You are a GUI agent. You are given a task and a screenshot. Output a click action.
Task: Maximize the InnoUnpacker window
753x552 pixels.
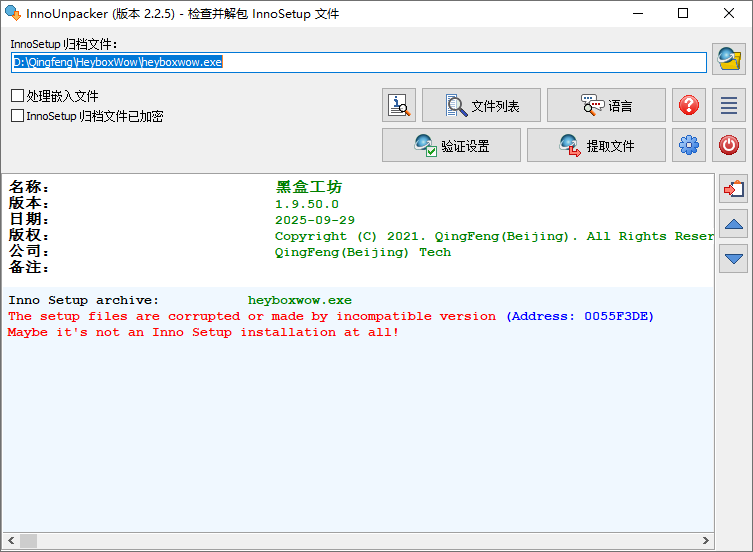pos(683,13)
